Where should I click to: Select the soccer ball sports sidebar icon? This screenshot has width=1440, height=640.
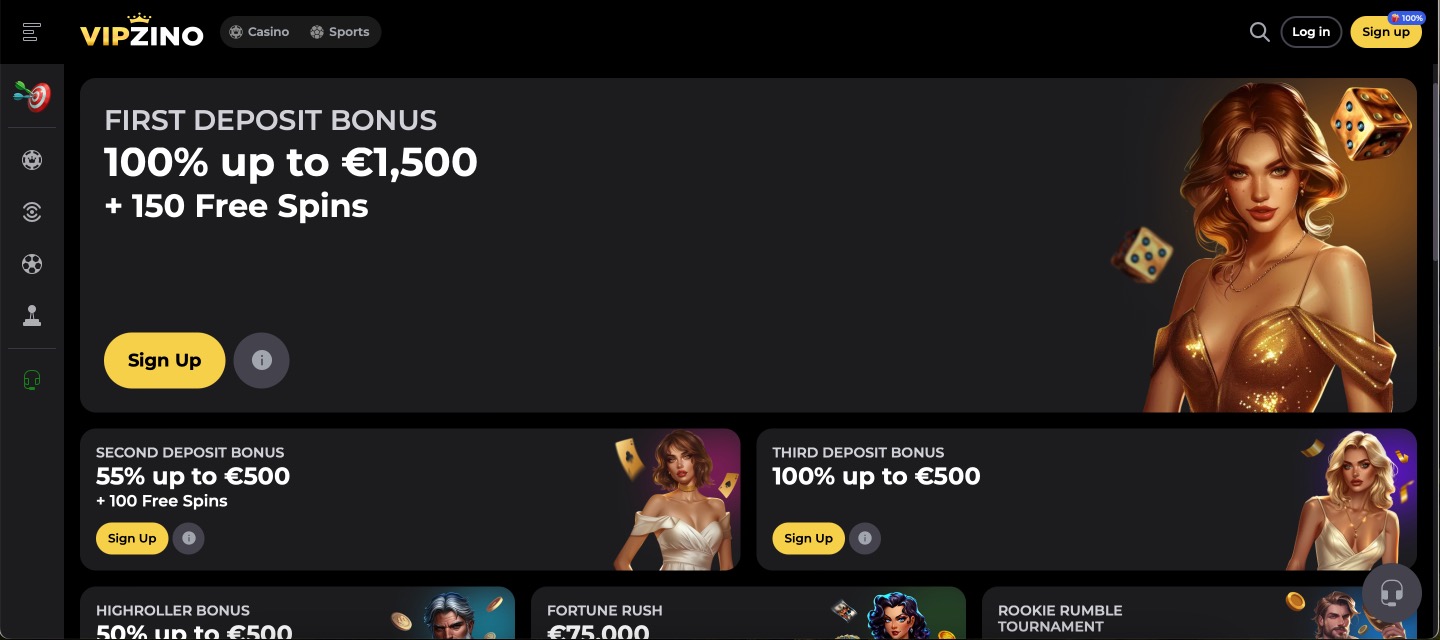click(x=32, y=264)
